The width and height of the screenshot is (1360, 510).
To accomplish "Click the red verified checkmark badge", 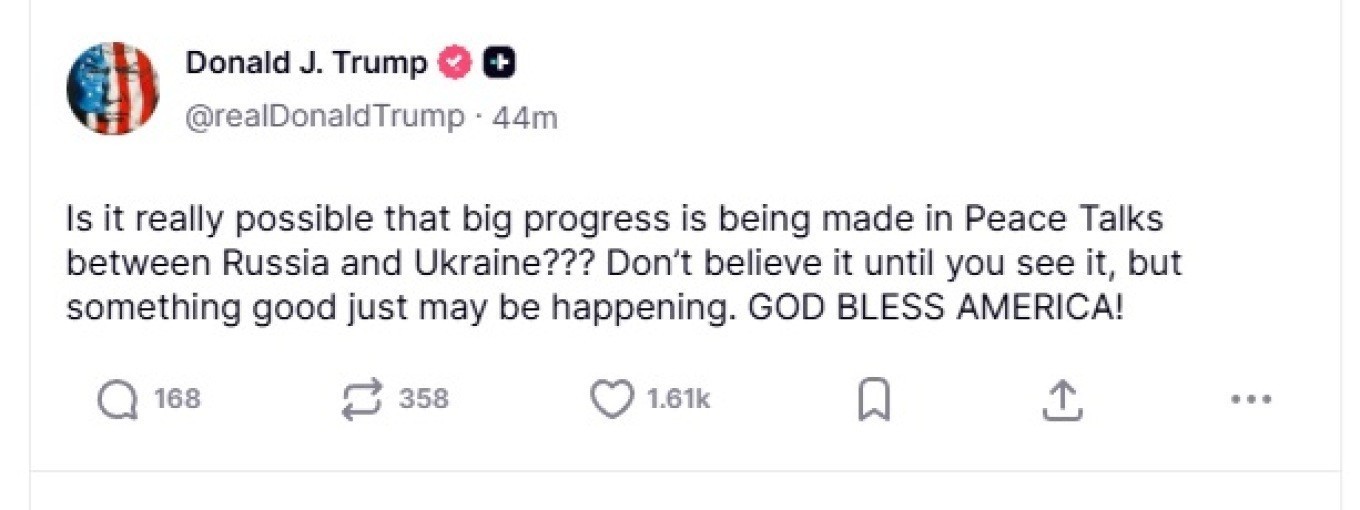I will 456,63.
